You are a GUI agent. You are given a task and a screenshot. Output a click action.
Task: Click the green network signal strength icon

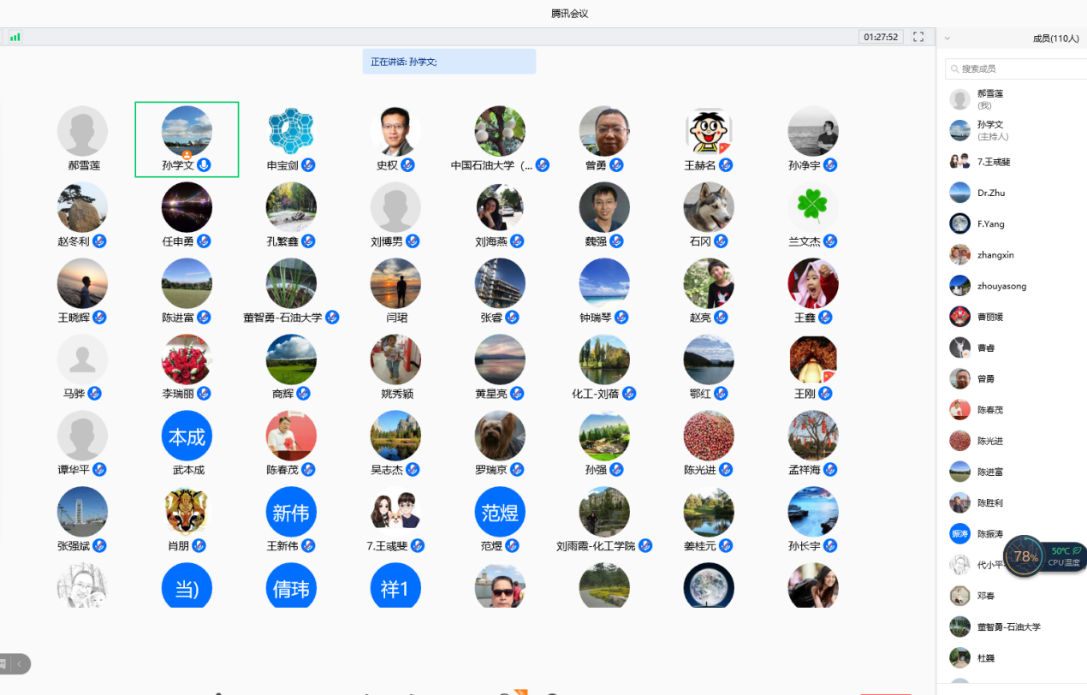[15, 37]
